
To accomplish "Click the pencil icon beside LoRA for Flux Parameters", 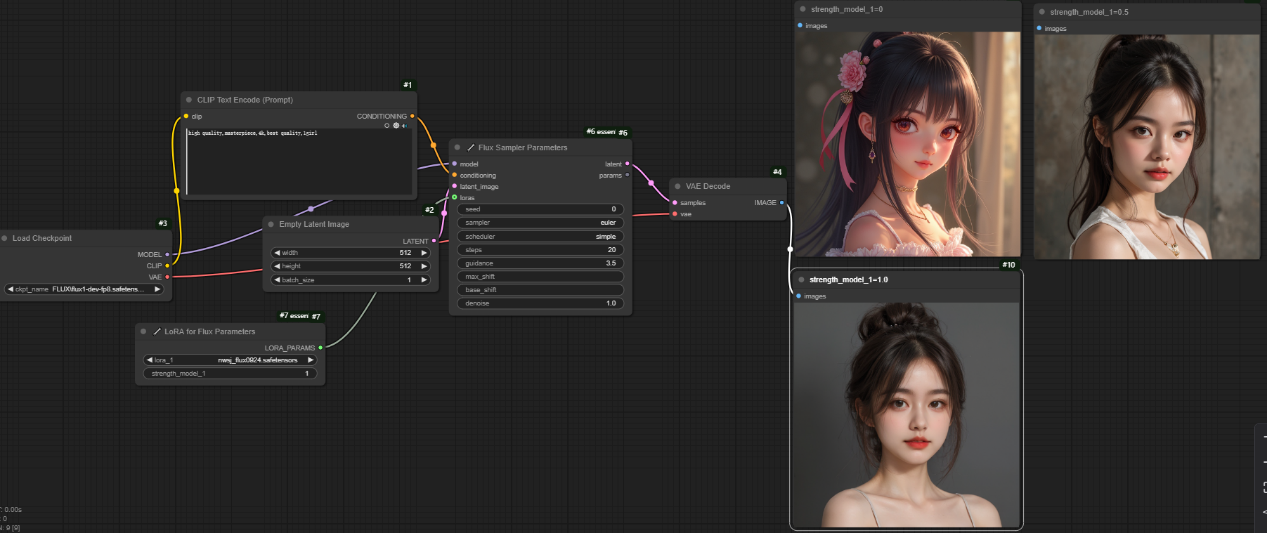I will (x=157, y=331).
